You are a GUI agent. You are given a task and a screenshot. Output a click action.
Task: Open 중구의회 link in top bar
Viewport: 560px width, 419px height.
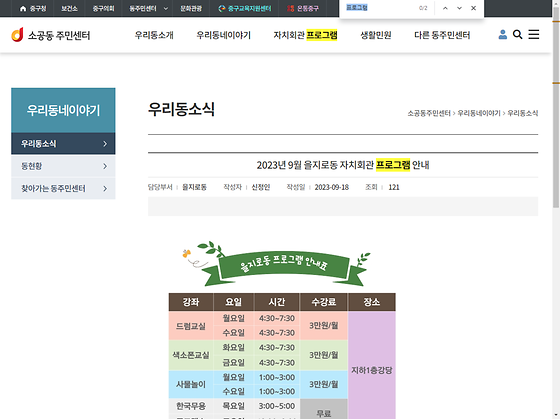[x=103, y=9]
